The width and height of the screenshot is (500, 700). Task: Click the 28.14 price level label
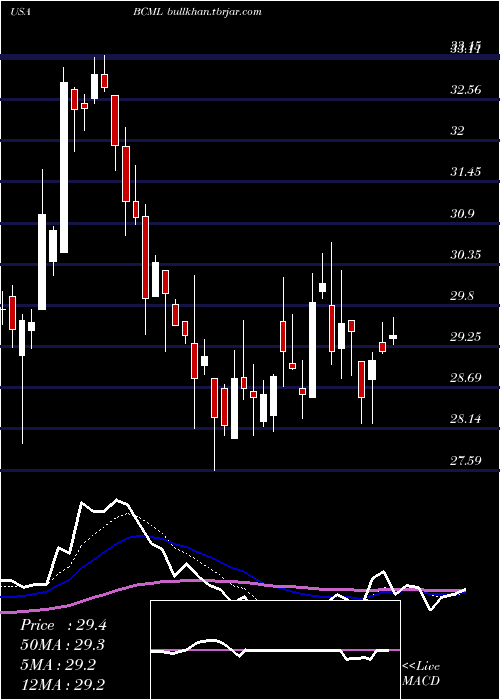click(466, 419)
